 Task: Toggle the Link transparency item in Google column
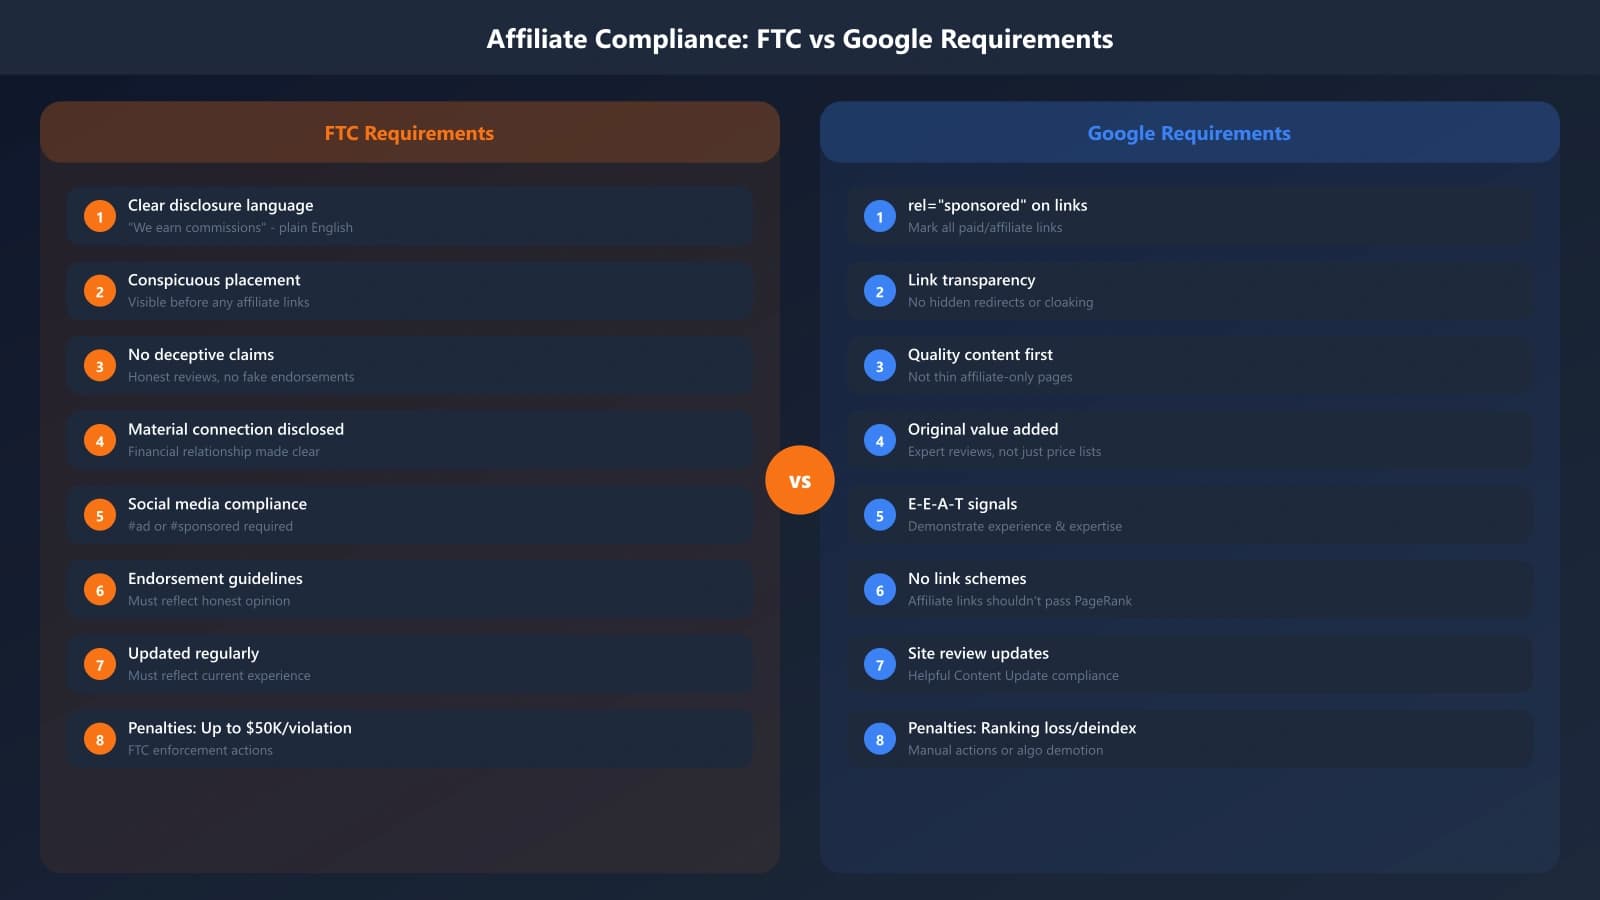click(x=1190, y=290)
